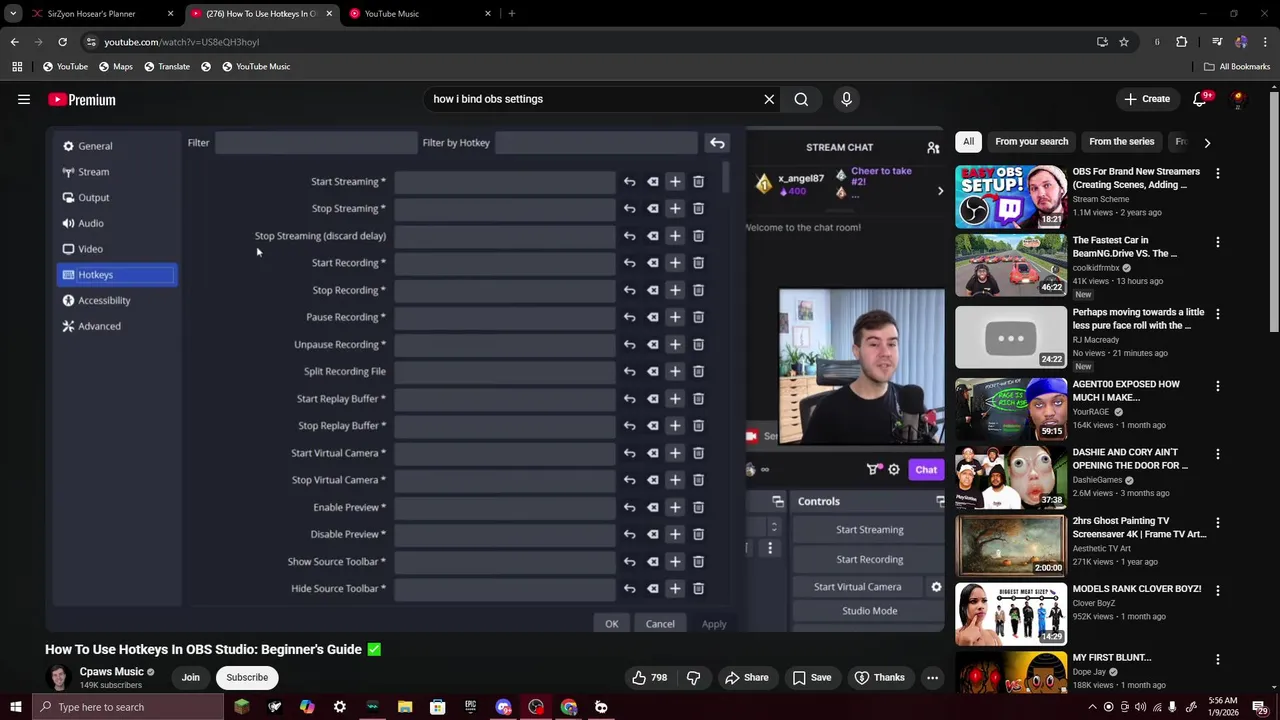Image resolution: width=1280 pixels, height=720 pixels.
Task: Go back to the previous page
Action: (14, 42)
